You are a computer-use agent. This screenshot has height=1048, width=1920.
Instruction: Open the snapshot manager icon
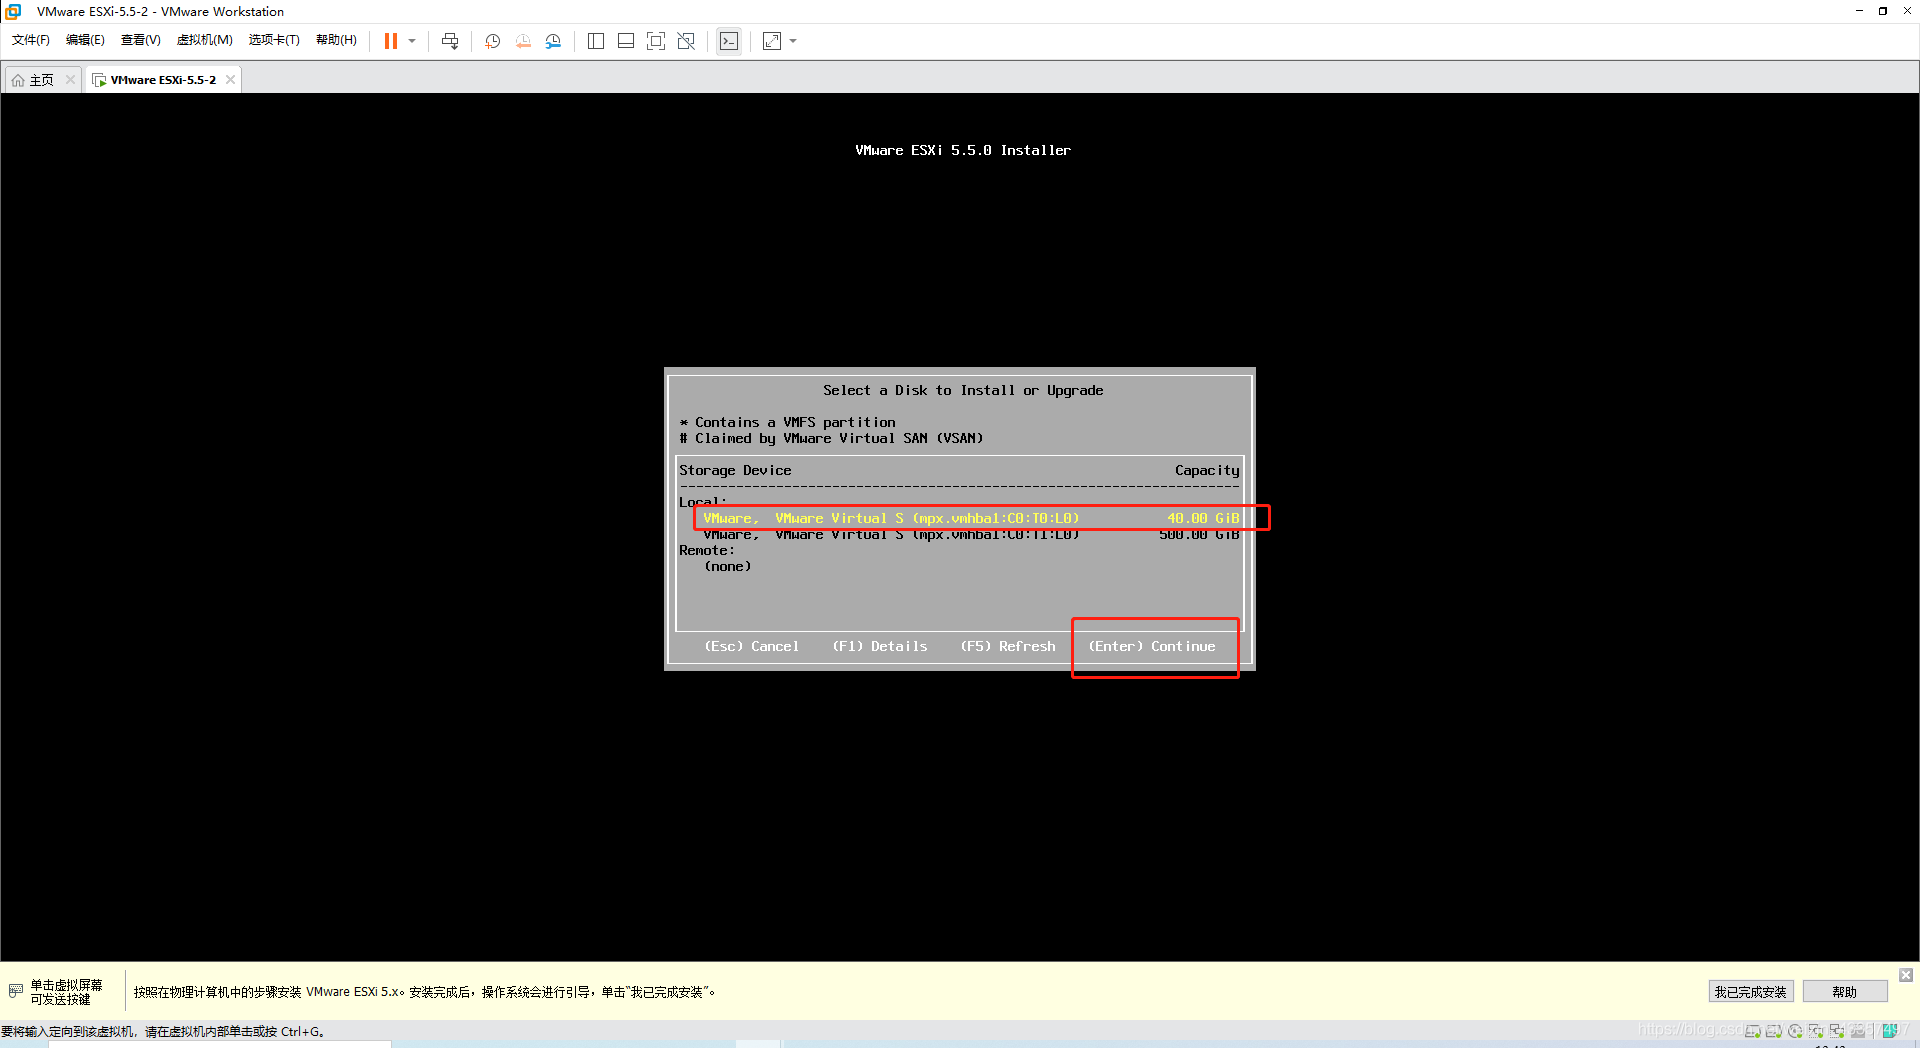(553, 41)
